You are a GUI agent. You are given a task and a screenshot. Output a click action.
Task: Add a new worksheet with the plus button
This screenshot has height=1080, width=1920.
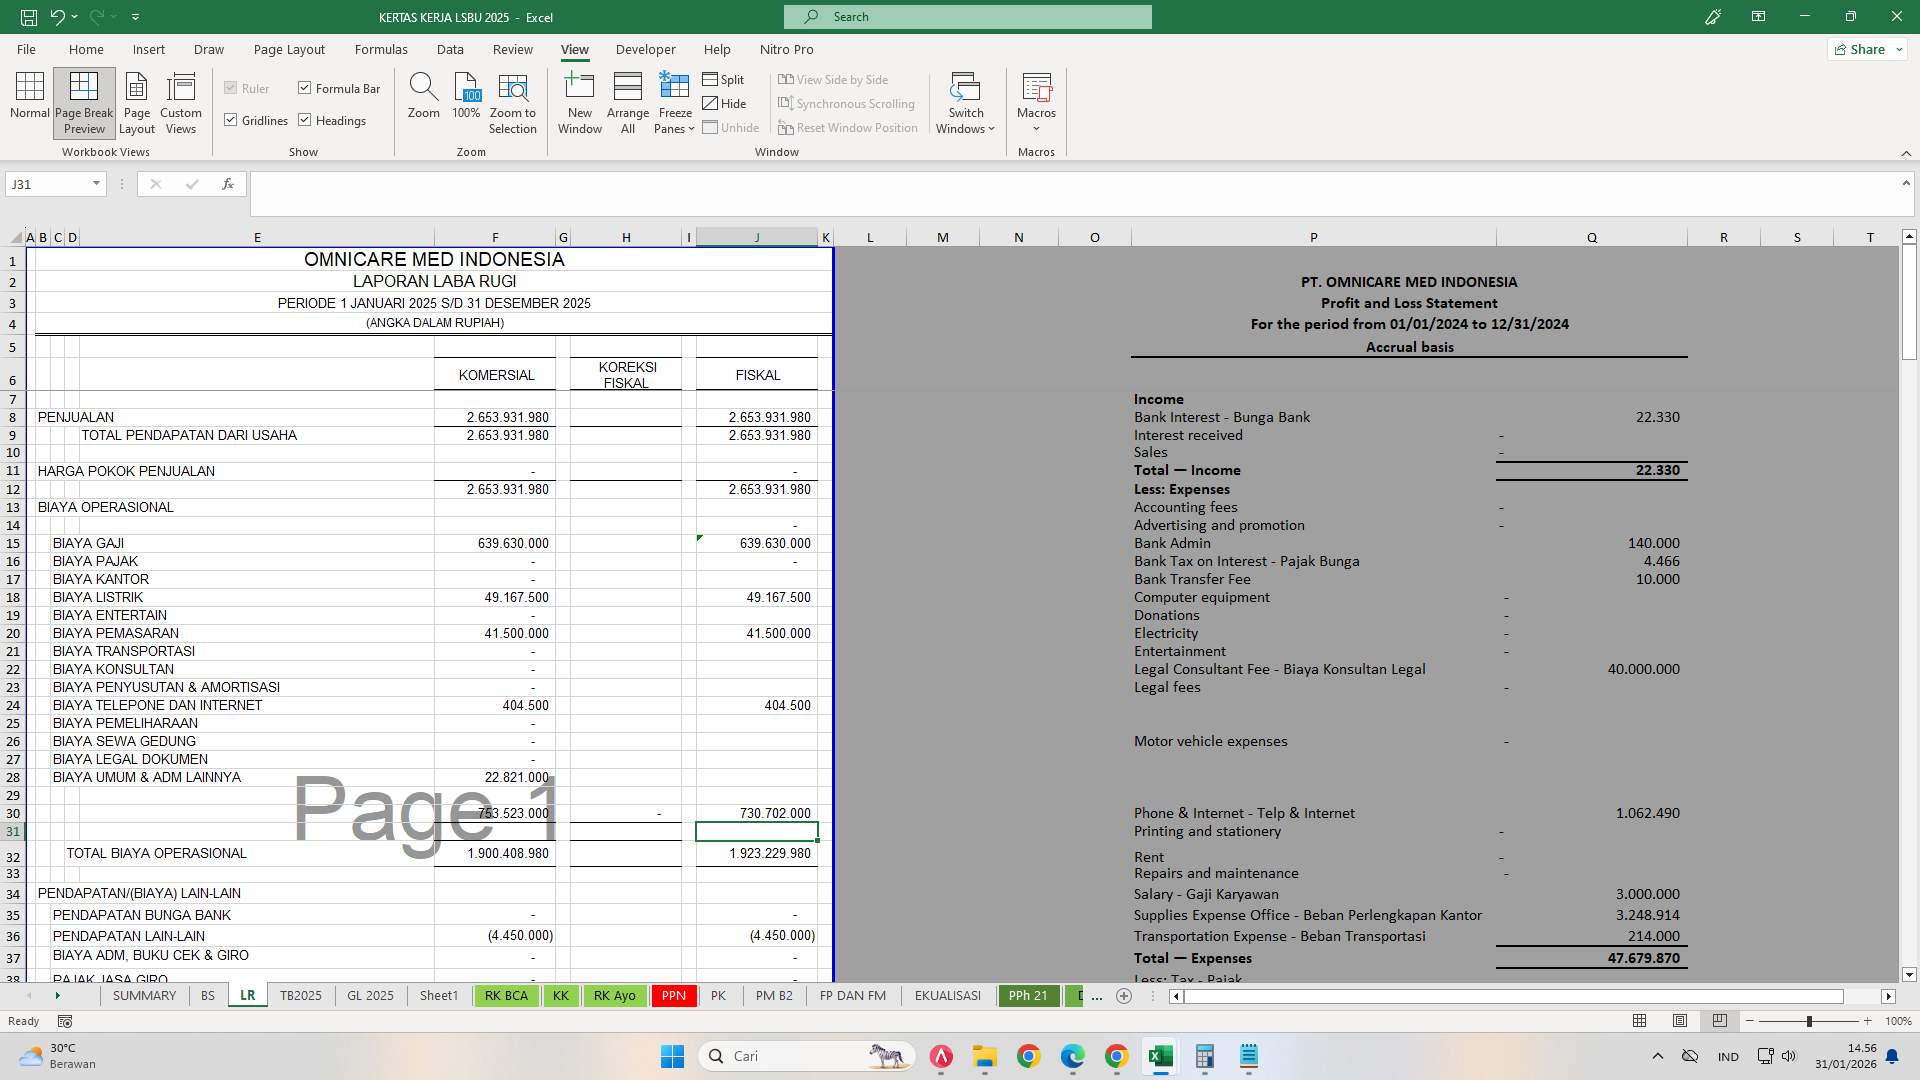coord(1124,996)
